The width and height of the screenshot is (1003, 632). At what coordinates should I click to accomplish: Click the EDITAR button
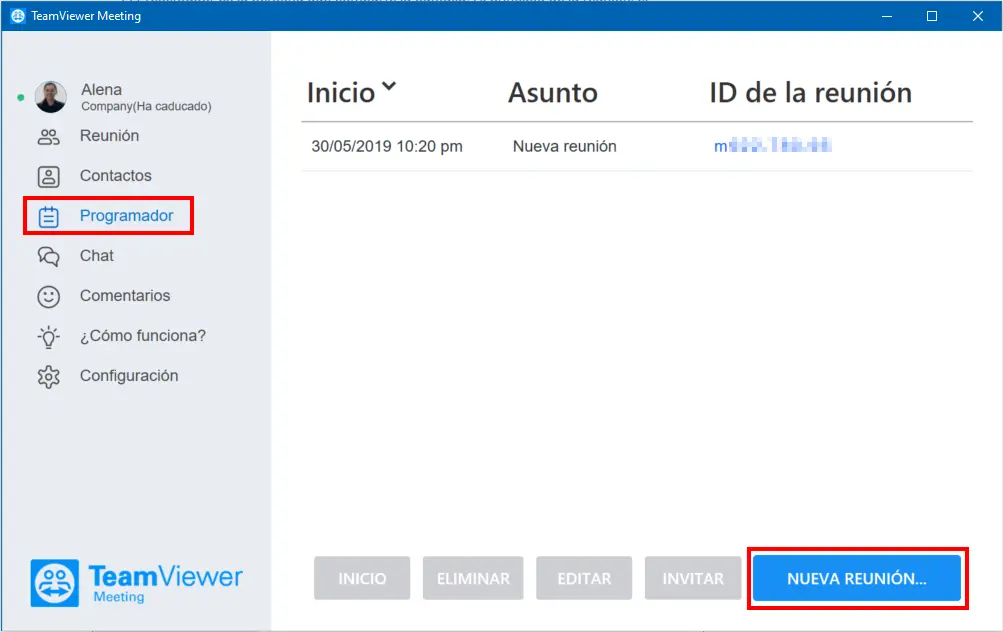point(584,578)
